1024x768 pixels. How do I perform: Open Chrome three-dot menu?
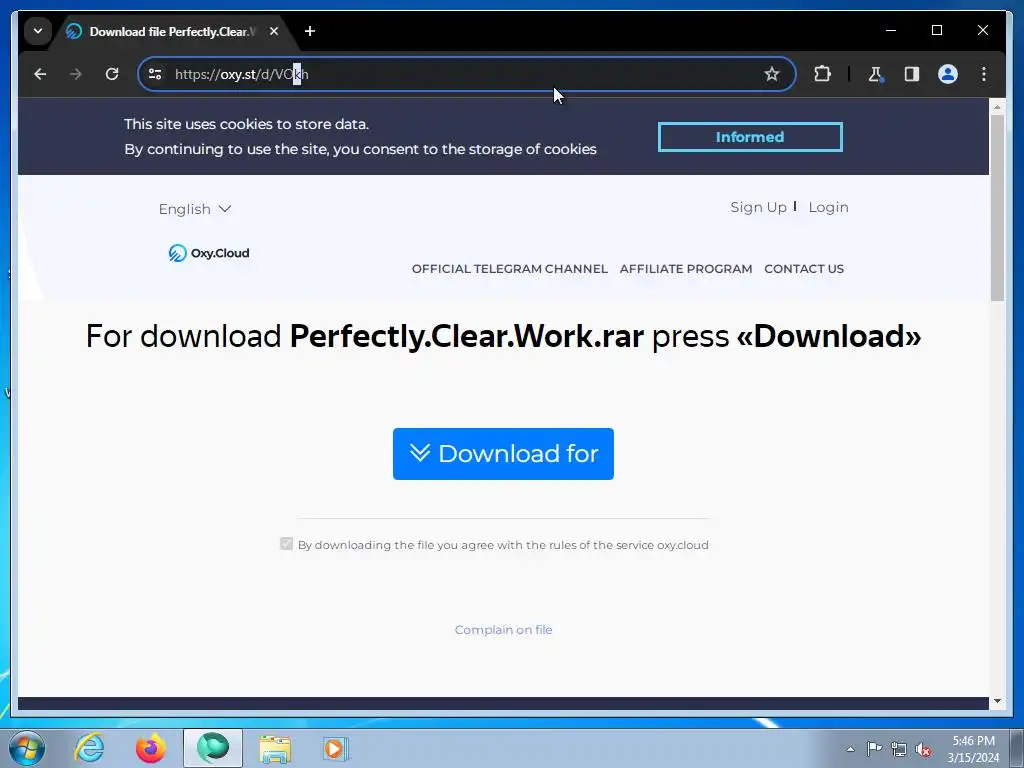coord(984,74)
